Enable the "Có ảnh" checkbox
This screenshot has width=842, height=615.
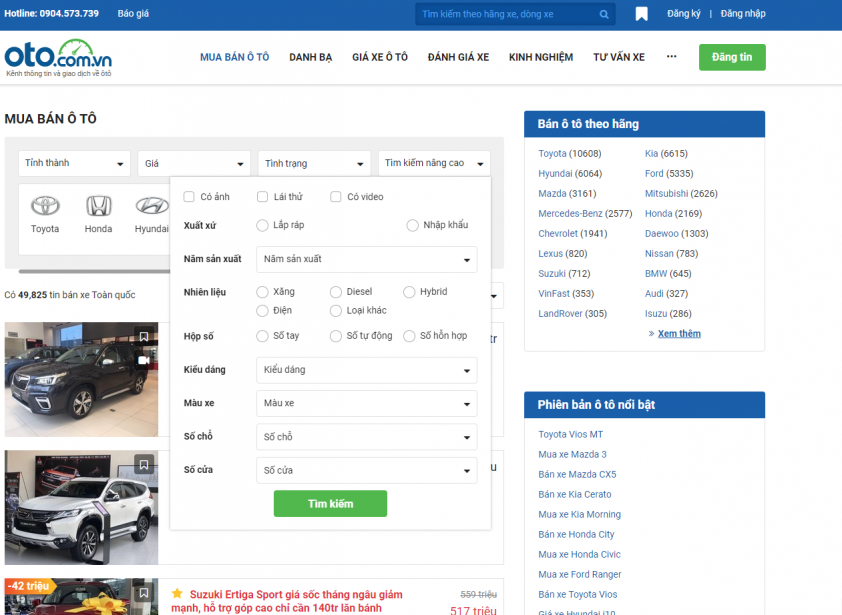pyautogui.click(x=189, y=197)
